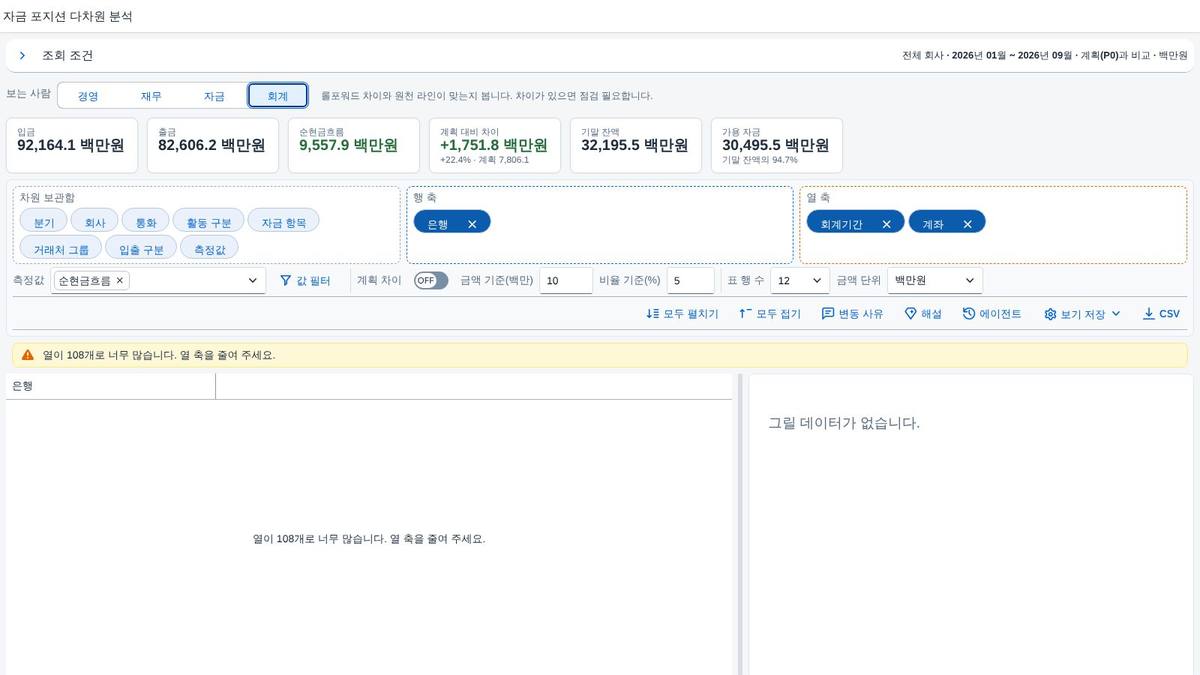
Task: Click the 모두 접기 collapse-all icon
Action: click(x=745, y=314)
